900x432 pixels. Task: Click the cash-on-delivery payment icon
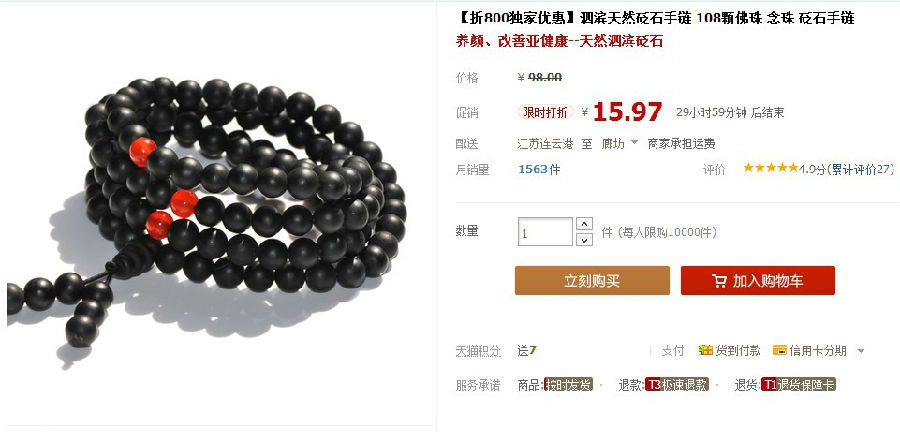click(705, 350)
